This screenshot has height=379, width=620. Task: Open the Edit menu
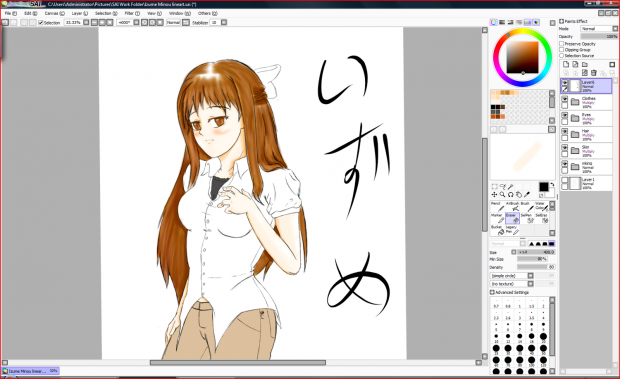click(x=30, y=13)
